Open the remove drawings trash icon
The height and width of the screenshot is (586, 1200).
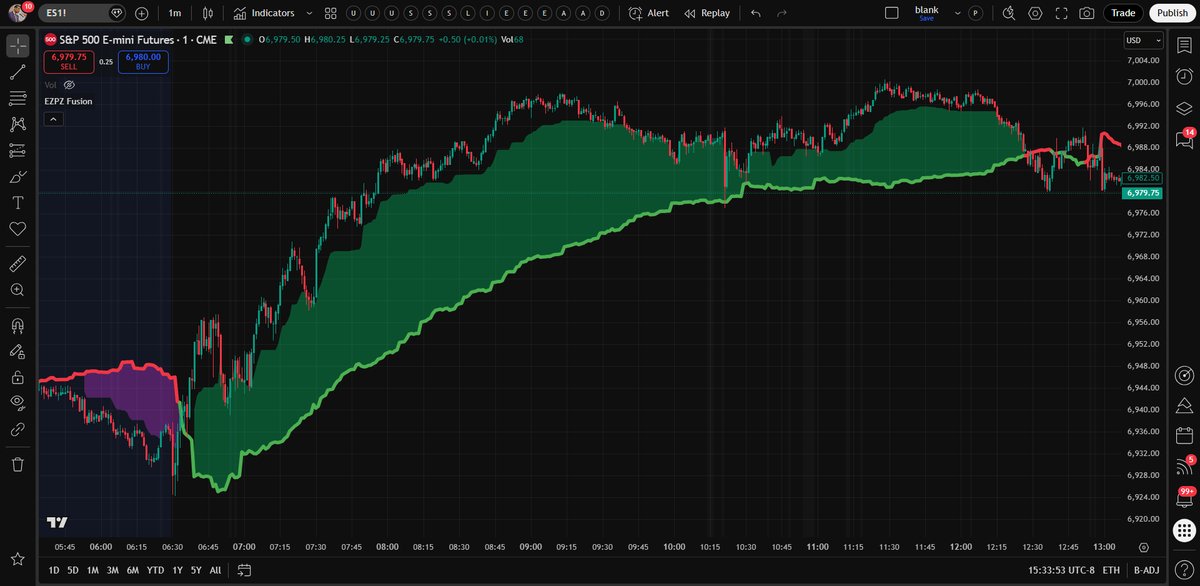[x=16, y=464]
